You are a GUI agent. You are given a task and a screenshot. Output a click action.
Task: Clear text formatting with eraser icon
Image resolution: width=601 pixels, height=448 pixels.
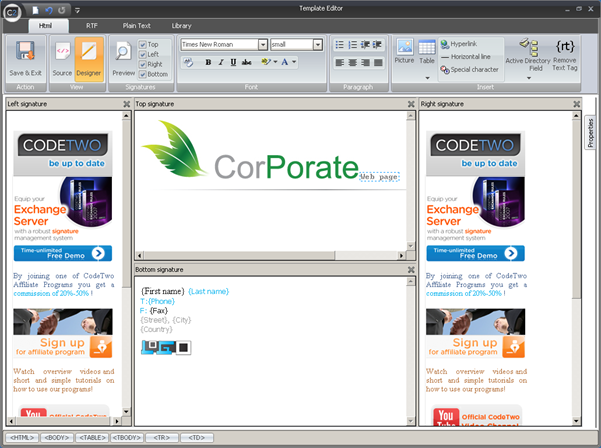188,62
